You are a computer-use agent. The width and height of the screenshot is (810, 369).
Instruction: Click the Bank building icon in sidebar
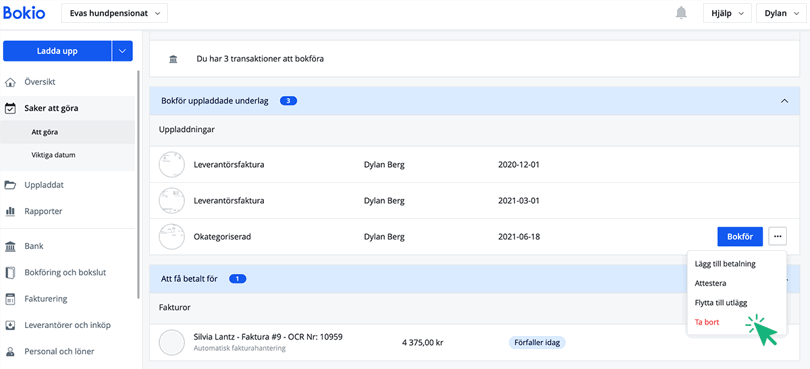[x=10, y=247]
